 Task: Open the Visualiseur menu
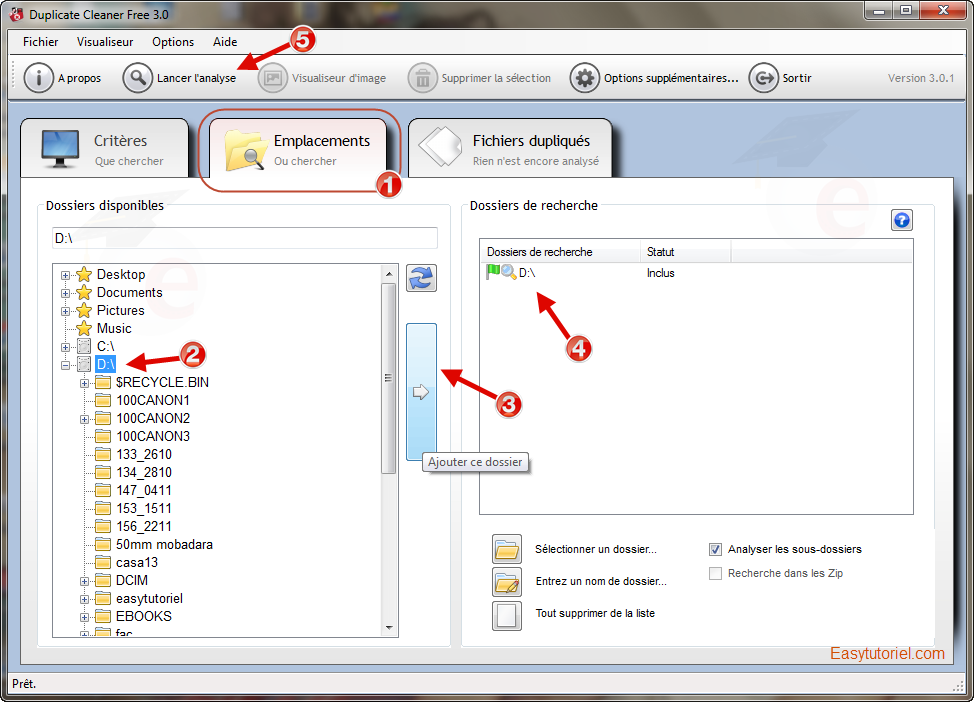tap(105, 42)
